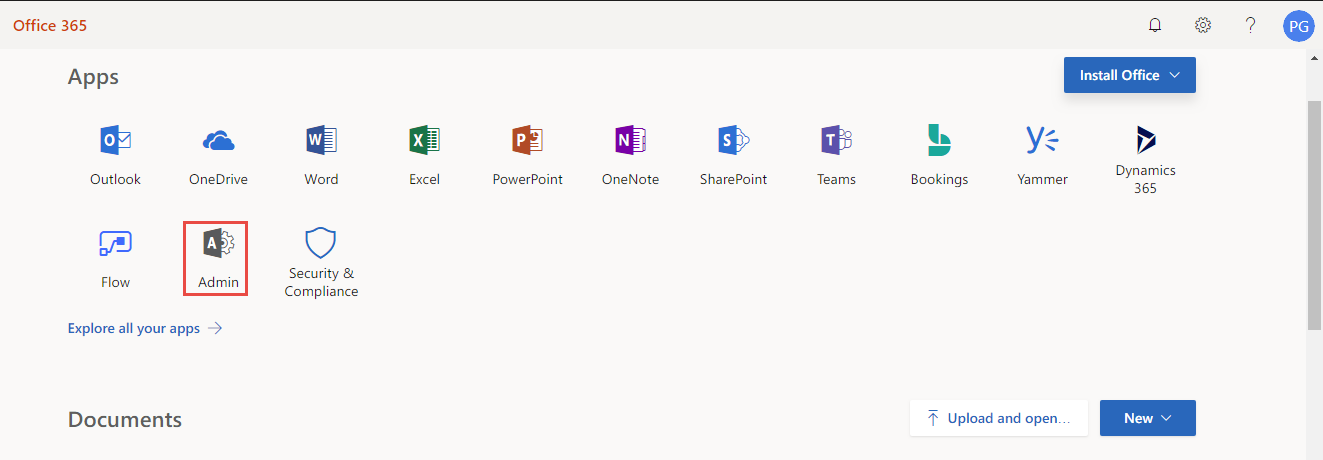Open Dynamics 365 app
The image size is (1323, 460).
pos(1145,159)
